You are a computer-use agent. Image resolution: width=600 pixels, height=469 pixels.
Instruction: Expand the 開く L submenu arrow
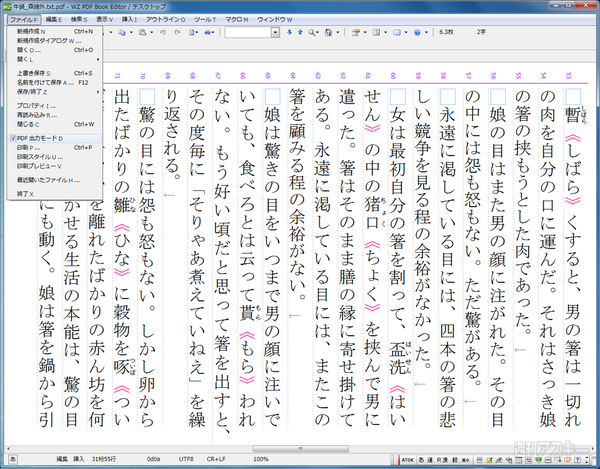coord(98,59)
